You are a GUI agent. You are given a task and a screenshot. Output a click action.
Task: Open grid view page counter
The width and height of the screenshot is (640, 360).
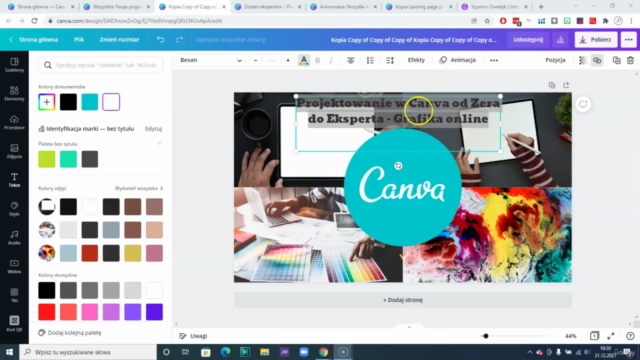(594, 336)
